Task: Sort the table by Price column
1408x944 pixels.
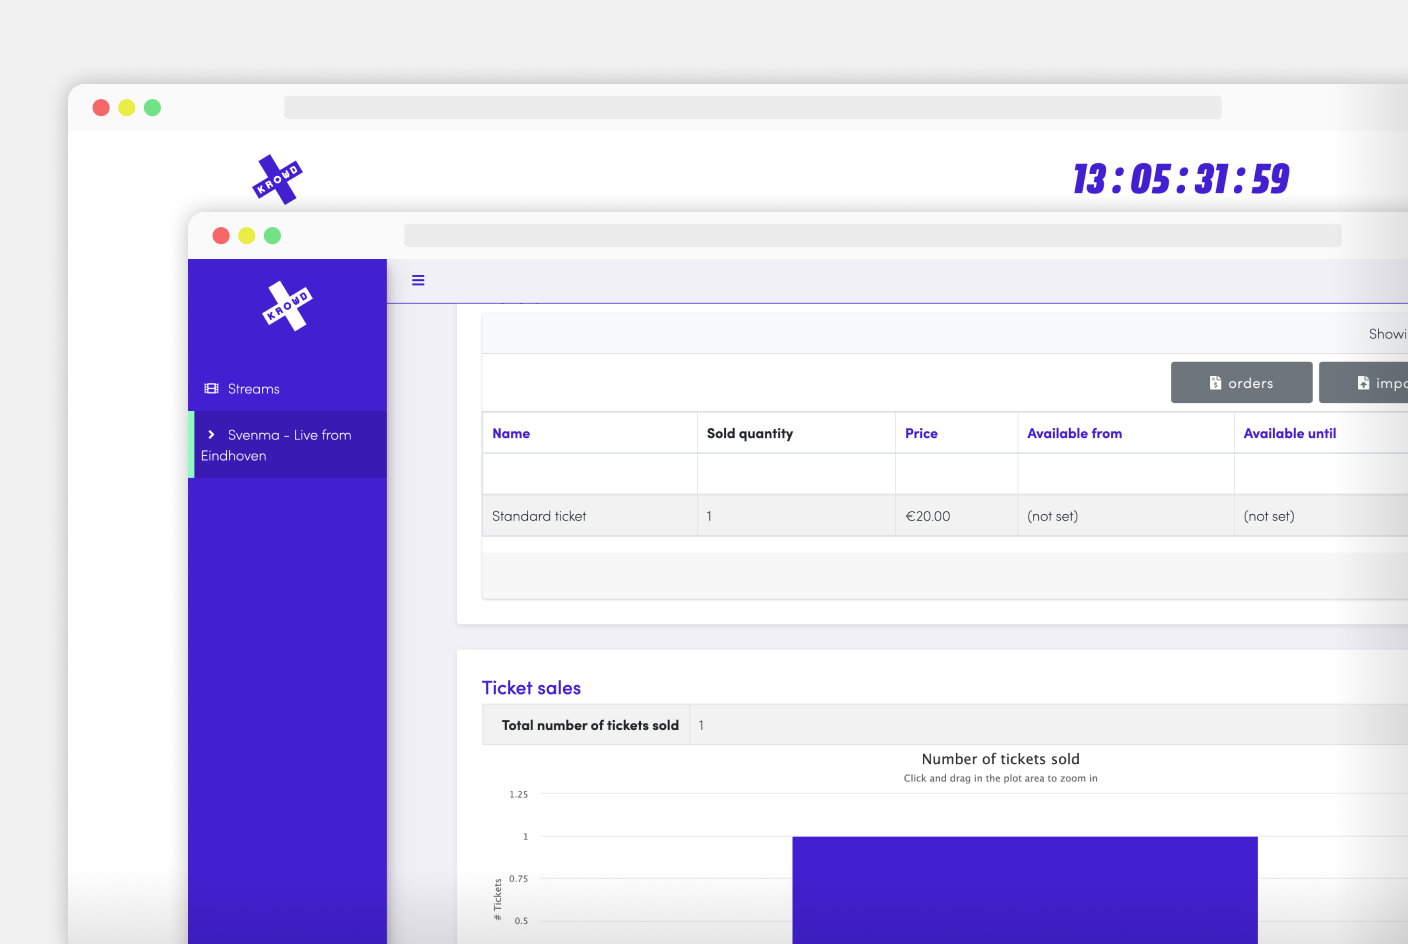Action: [921, 433]
